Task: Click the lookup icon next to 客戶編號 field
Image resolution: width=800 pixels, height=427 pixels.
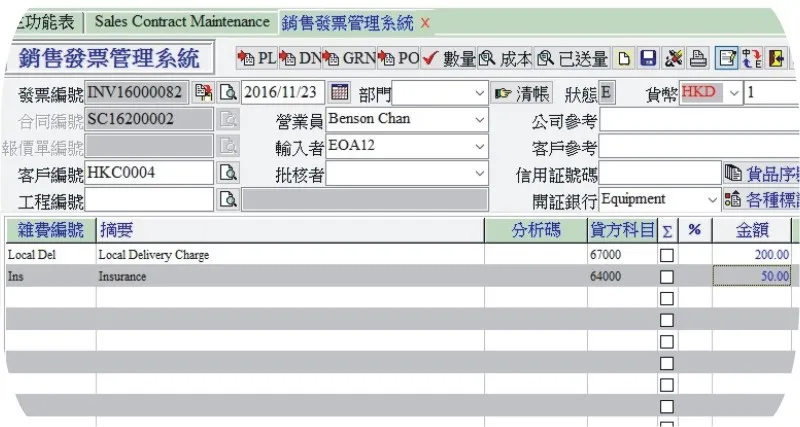Action: pyautogui.click(x=228, y=173)
